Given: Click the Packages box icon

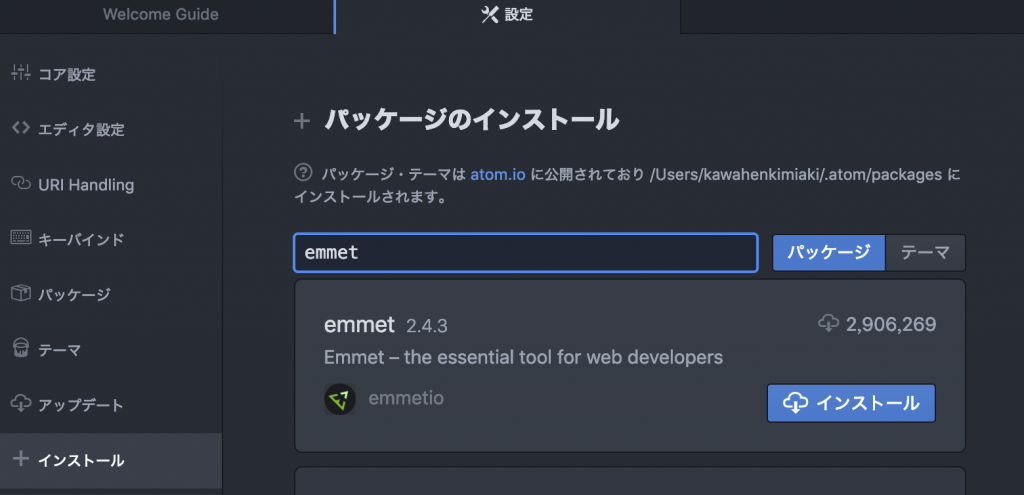Looking at the screenshot, I should 21,293.
